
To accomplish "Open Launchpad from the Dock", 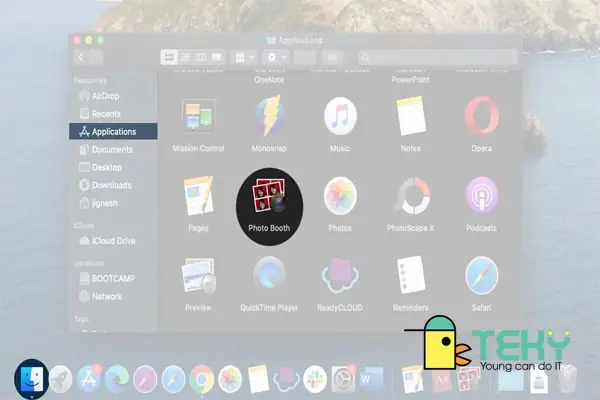I will pyautogui.click(x=60, y=379).
